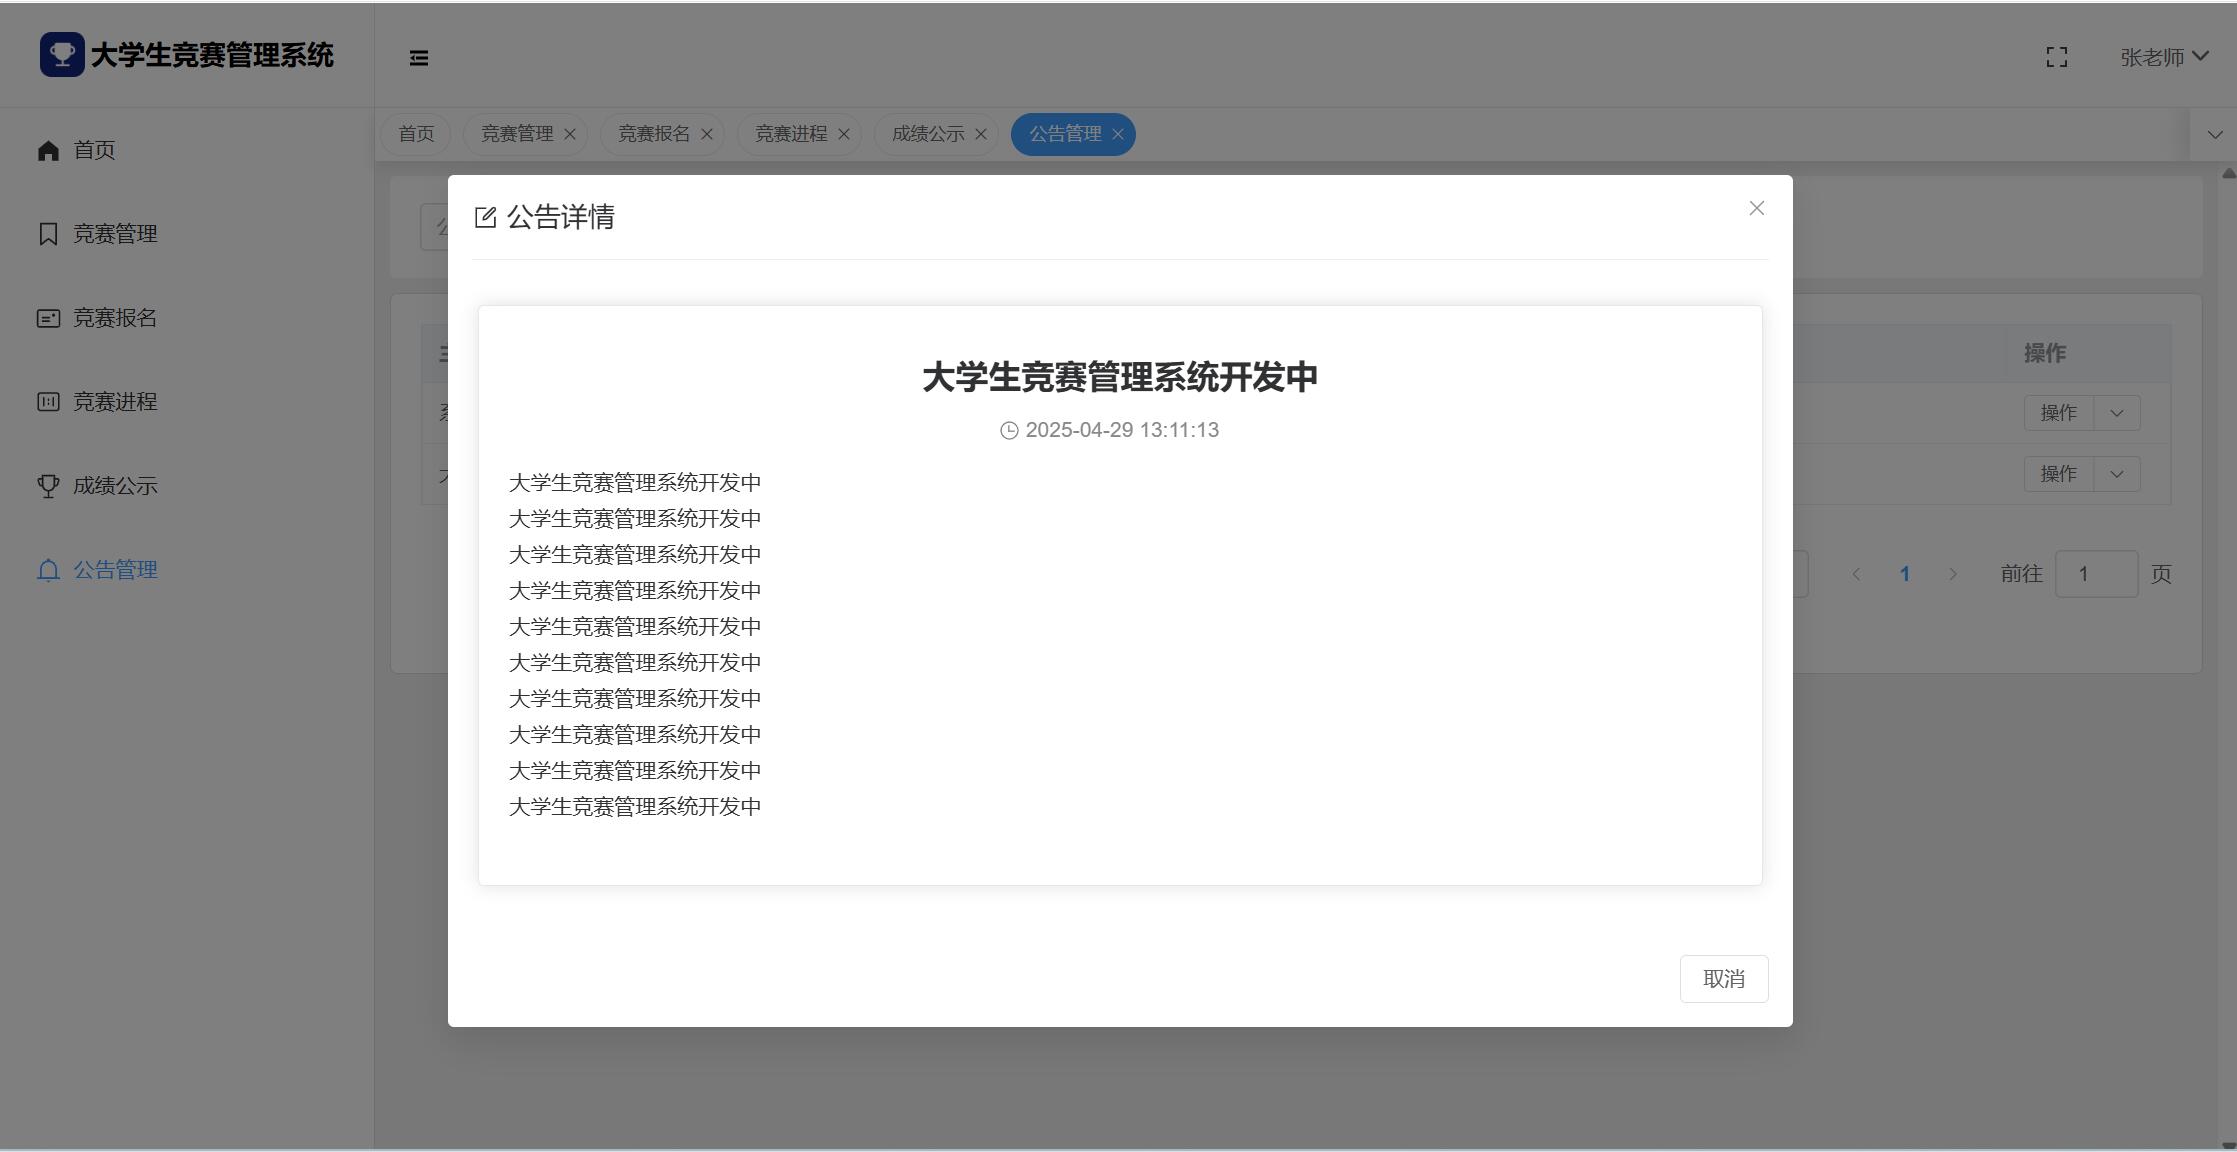Image resolution: width=2237 pixels, height=1152 pixels.
Task: Close the 公告详情 dialog with X
Action: [x=1756, y=208]
